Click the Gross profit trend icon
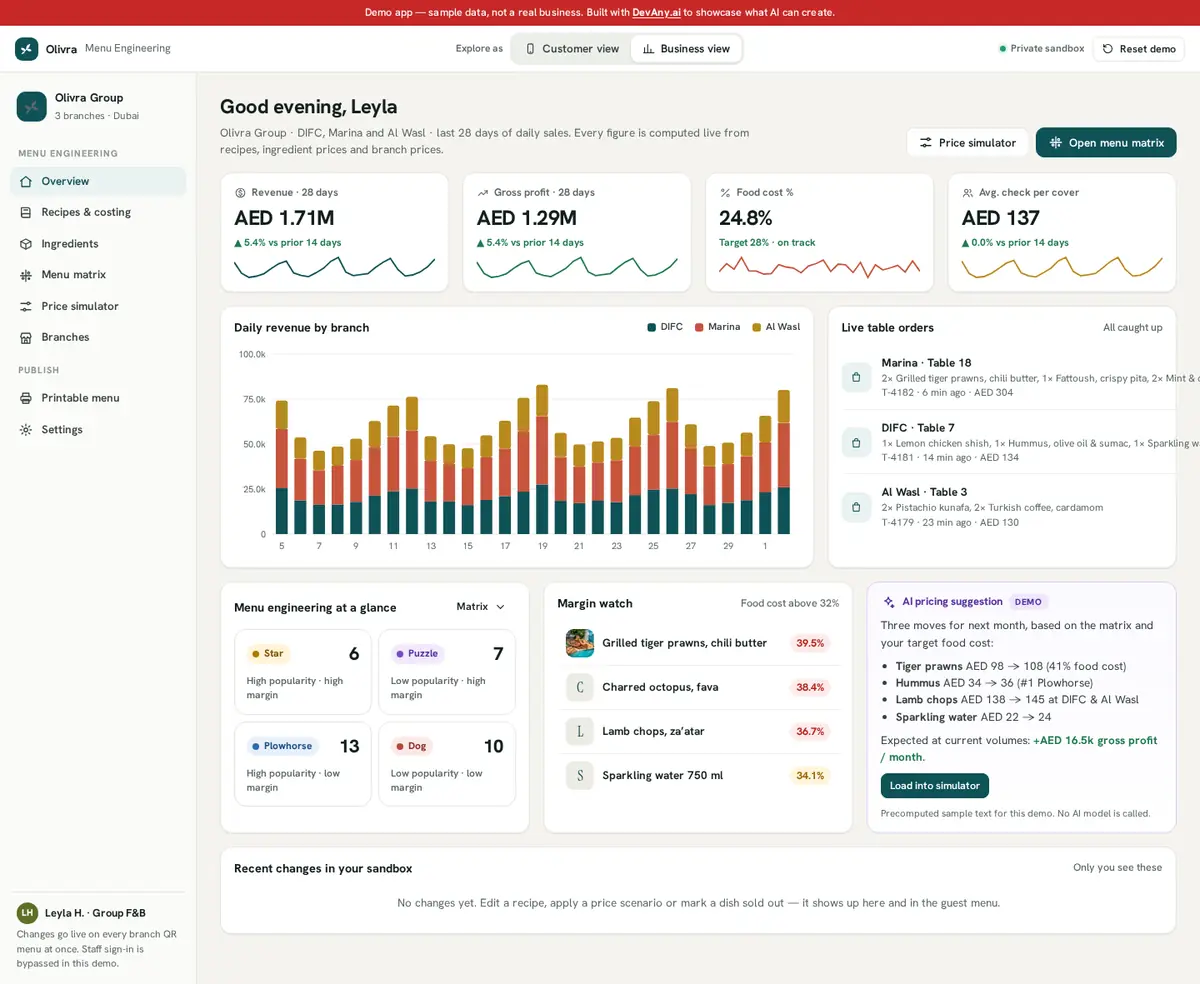 (x=483, y=192)
